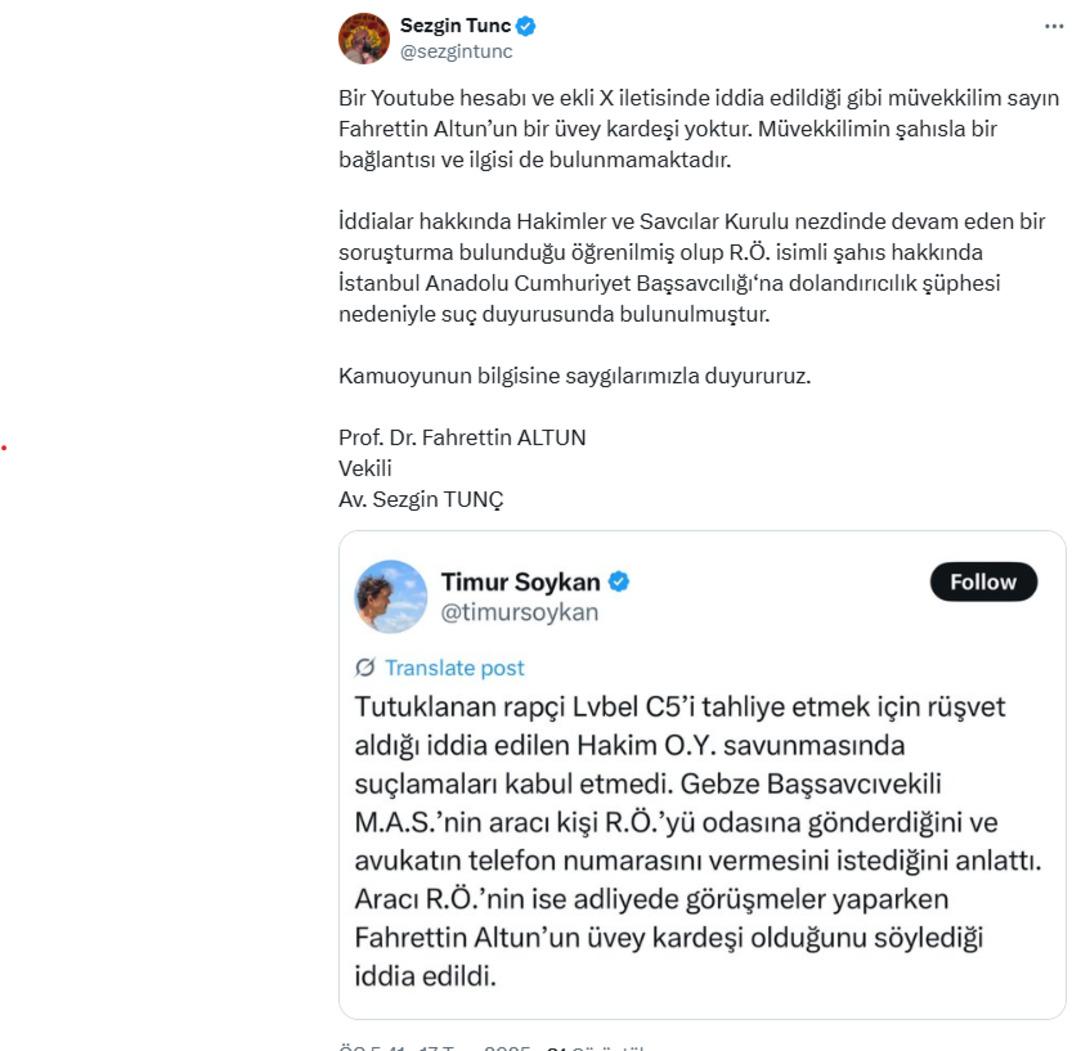Visit the @sezgintunc handle
Viewport: 1080px width, 1051px height.
(x=456, y=52)
